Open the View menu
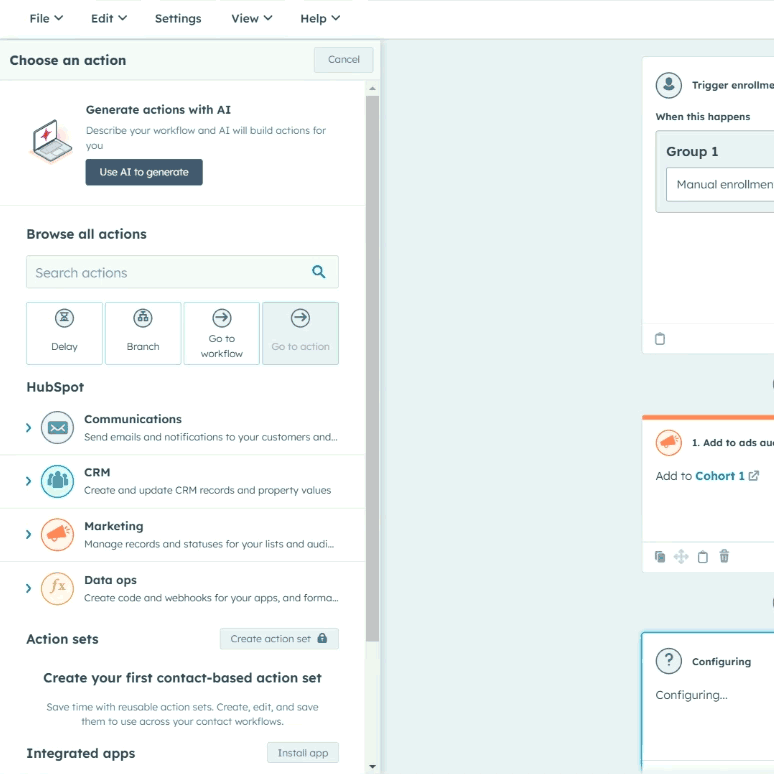 pyautogui.click(x=252, y=18)
